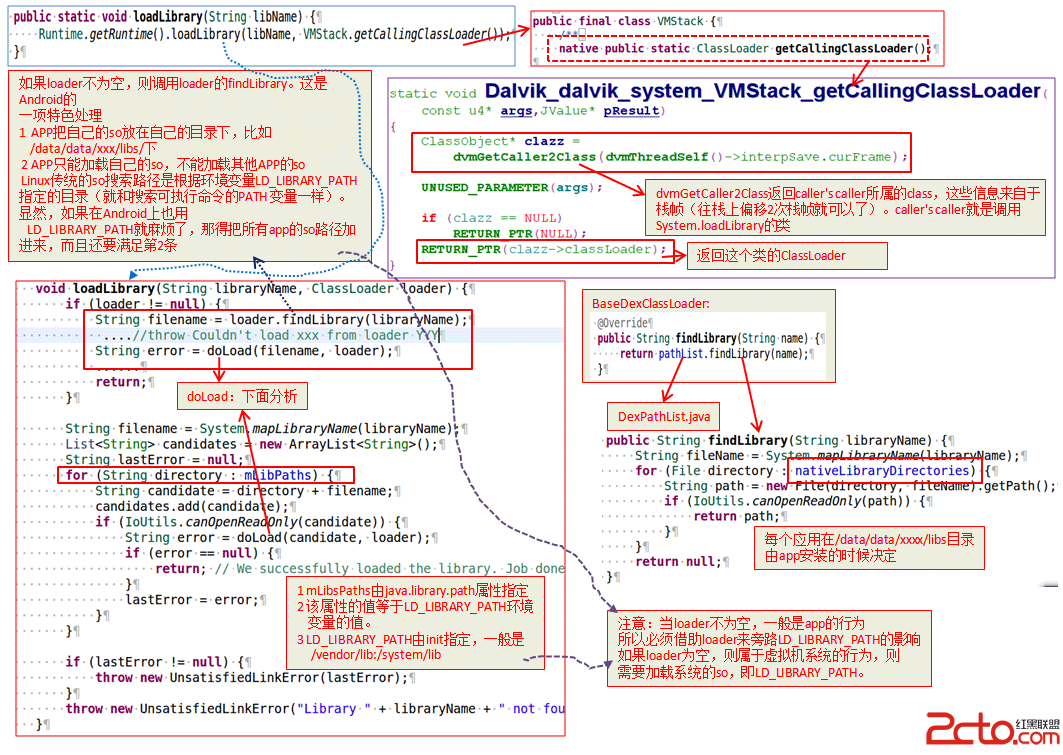
Task: Click the 'if (clazz == NULL)' line
Action: (492, 218)
